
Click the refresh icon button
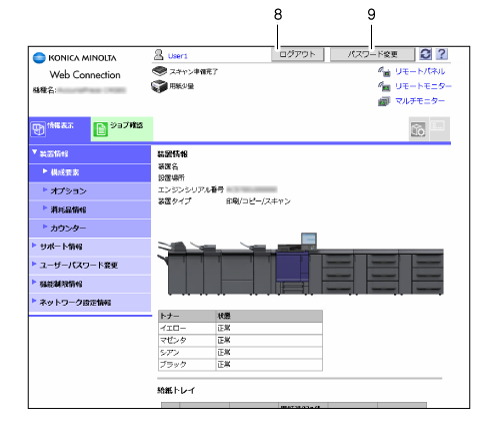coord(425,54)
